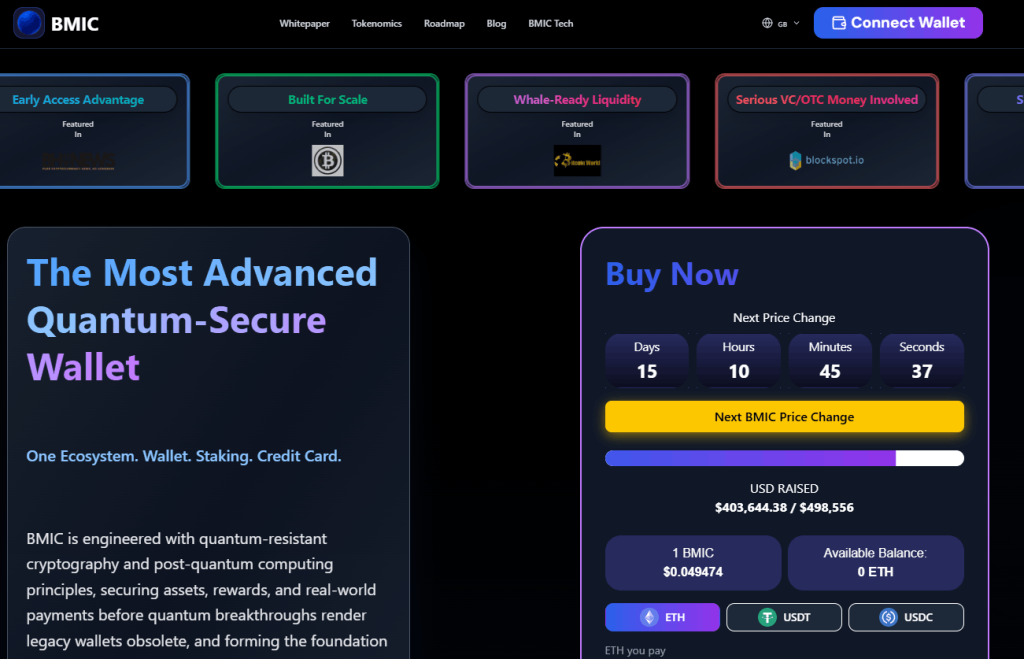
Task: Click the wallet icon in Connect Wallet
Action: [x=839, y=23]
